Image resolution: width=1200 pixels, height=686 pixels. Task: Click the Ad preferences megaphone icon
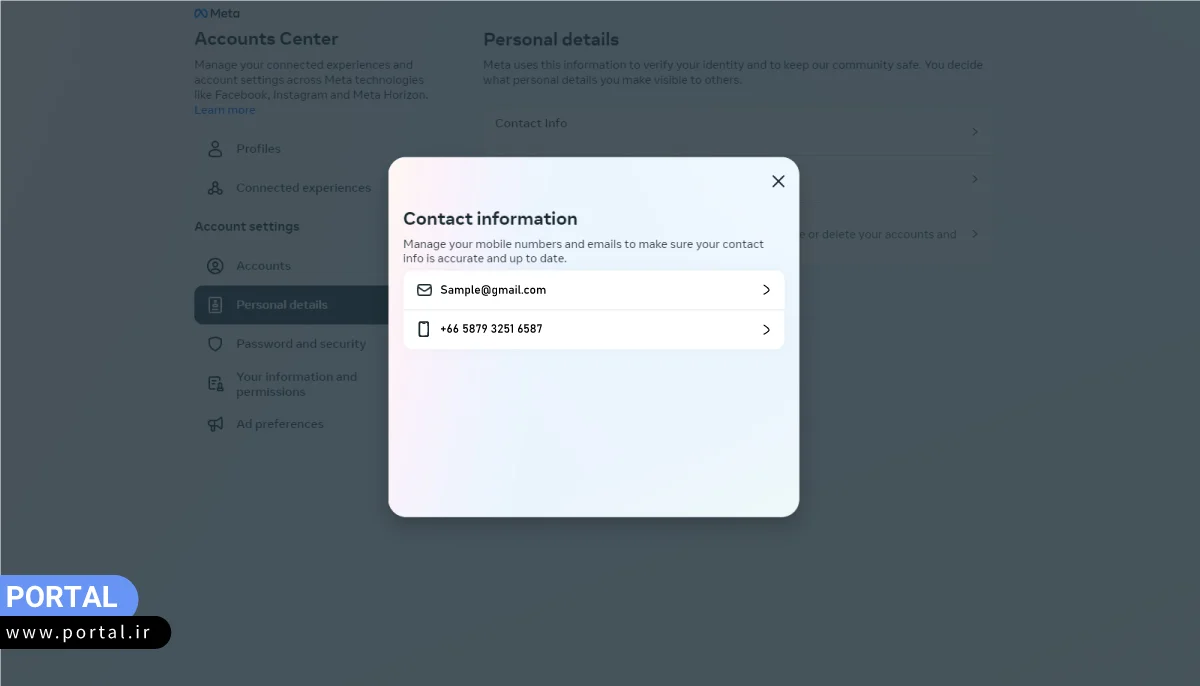(x=215, y=424)
